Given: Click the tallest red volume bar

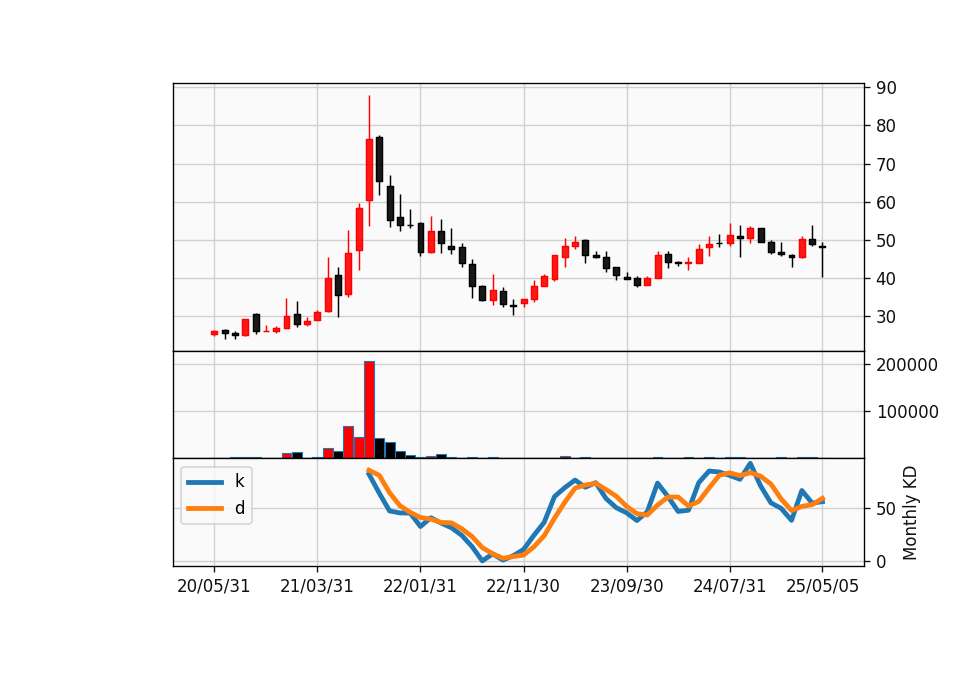Looking at the screenshot, I should coord(369,410).
